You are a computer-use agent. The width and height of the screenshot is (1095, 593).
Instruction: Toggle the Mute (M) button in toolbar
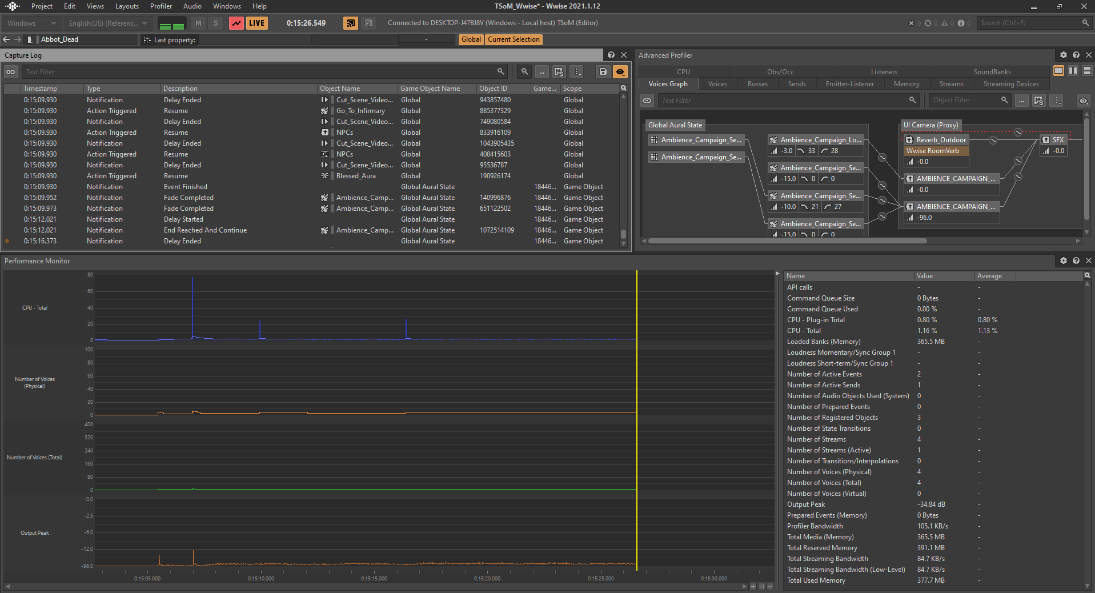click(x=199, y=22)
